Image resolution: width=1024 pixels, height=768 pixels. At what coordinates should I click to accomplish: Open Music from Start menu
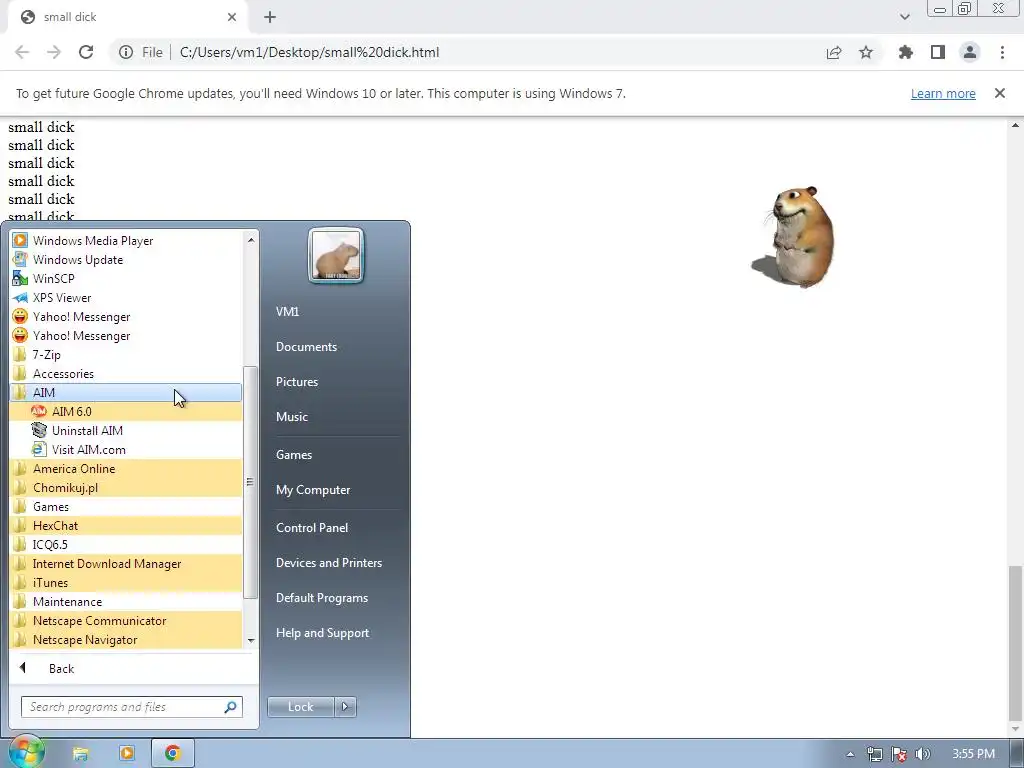tap(291, 417)
